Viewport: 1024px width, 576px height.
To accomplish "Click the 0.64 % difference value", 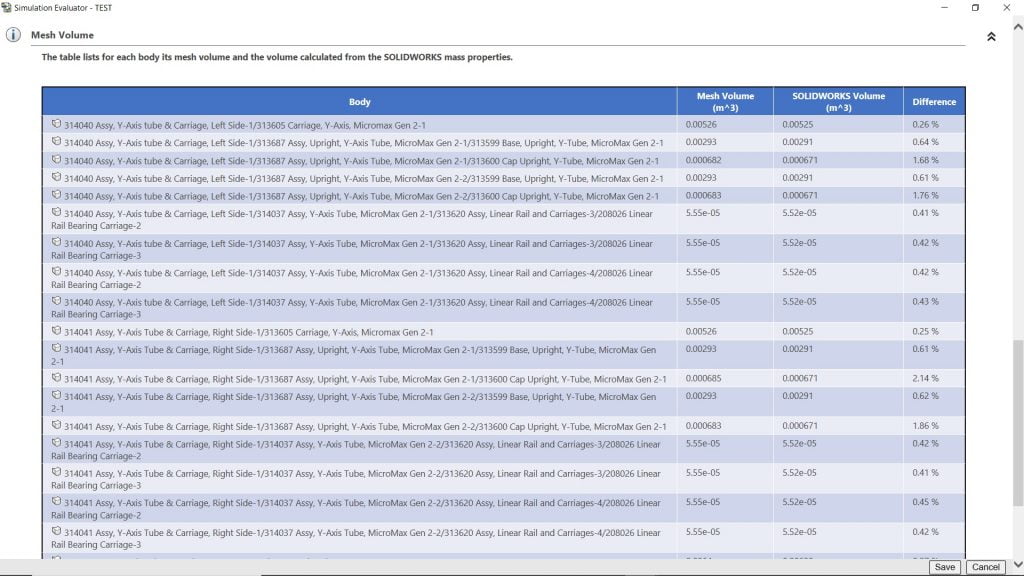I will point(925,142).
